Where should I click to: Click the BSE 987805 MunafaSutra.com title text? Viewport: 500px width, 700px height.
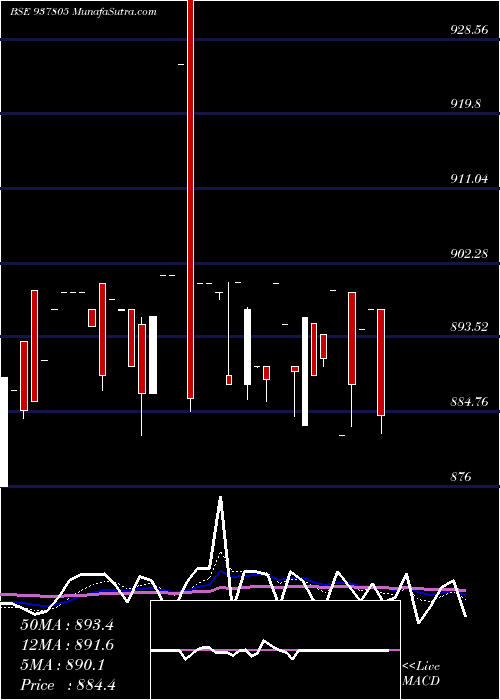click(83, 12)
